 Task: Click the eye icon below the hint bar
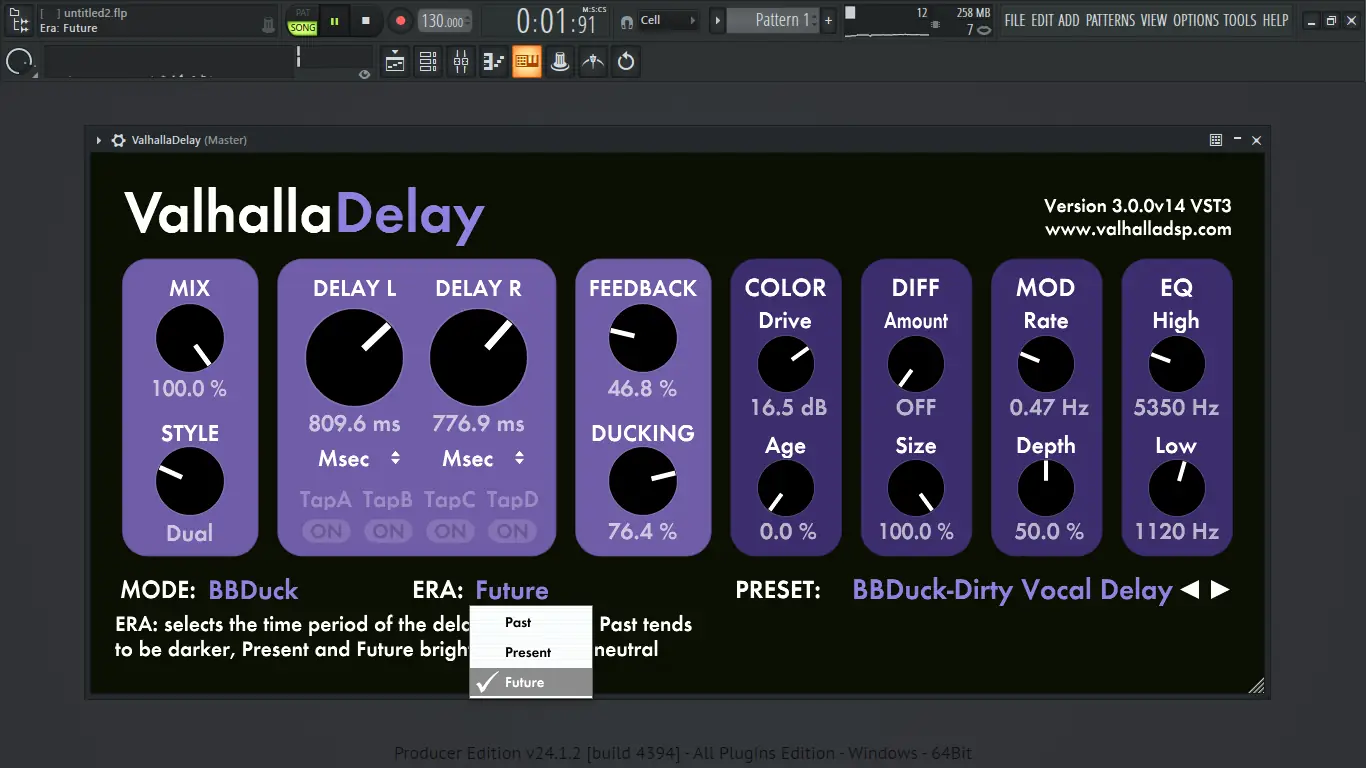(365, 74)
